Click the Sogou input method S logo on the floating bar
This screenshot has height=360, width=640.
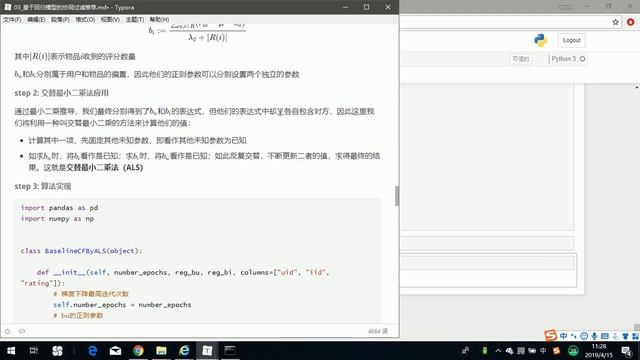551,336
